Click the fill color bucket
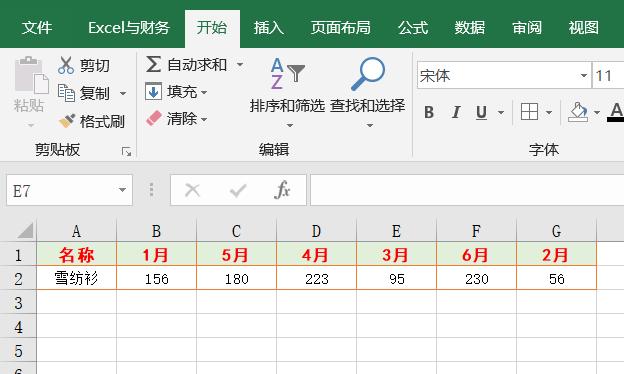The width and height of the screenshot is (624, 374). pyautogui.click(x=578, y=113)
